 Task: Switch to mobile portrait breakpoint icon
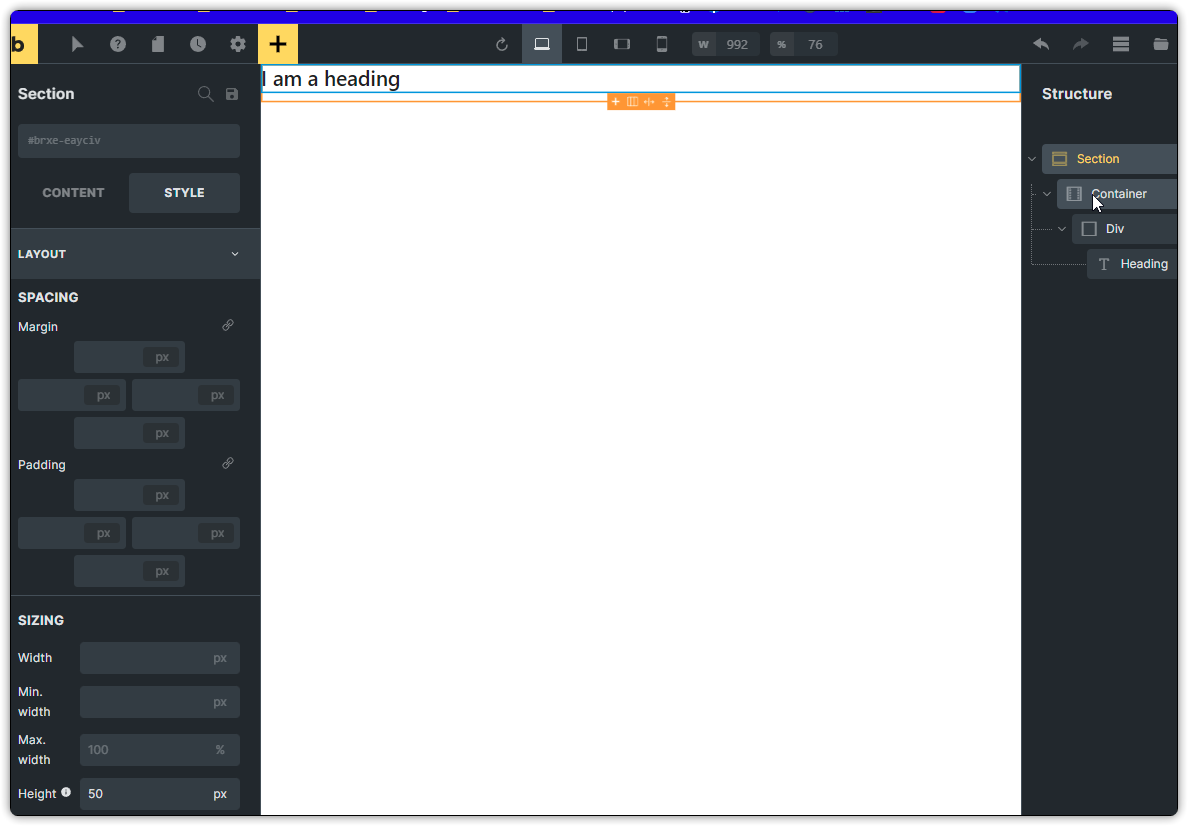coord(661,44)
